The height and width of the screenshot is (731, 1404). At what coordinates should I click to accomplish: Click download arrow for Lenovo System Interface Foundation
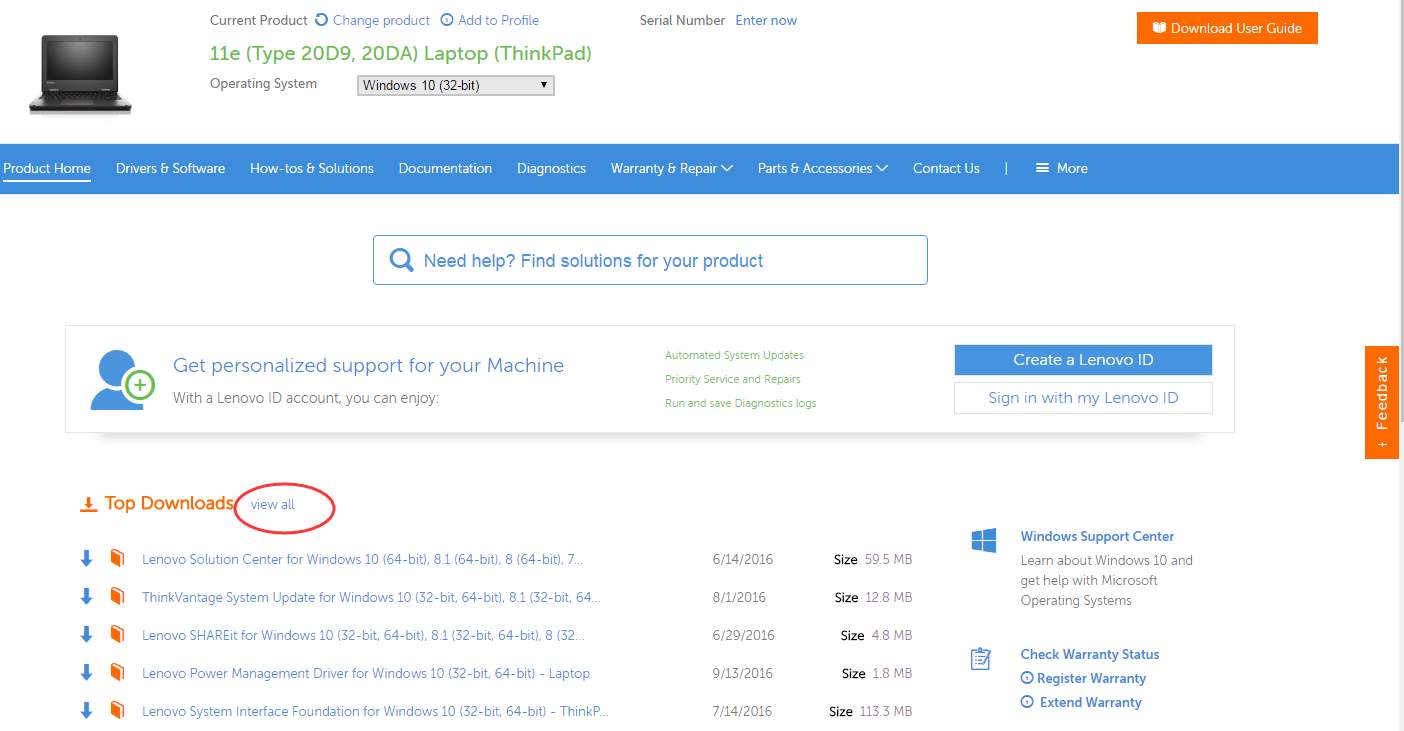coord(86,711)
